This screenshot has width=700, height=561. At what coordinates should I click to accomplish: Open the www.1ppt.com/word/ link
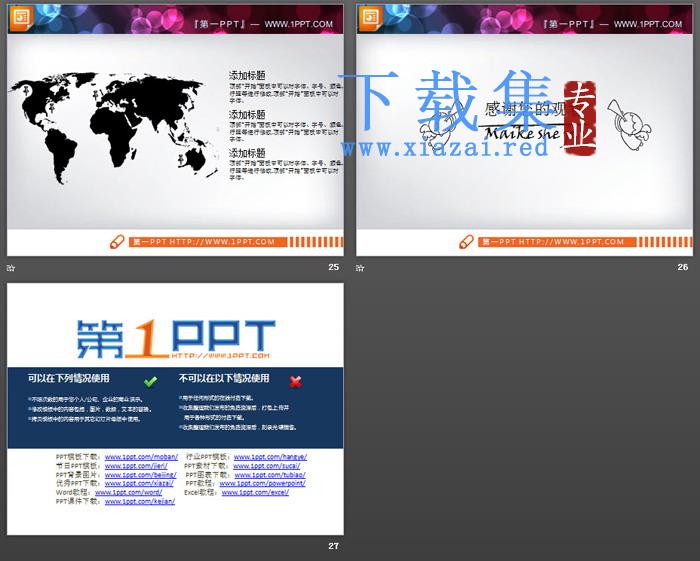(x=129, y=492)
